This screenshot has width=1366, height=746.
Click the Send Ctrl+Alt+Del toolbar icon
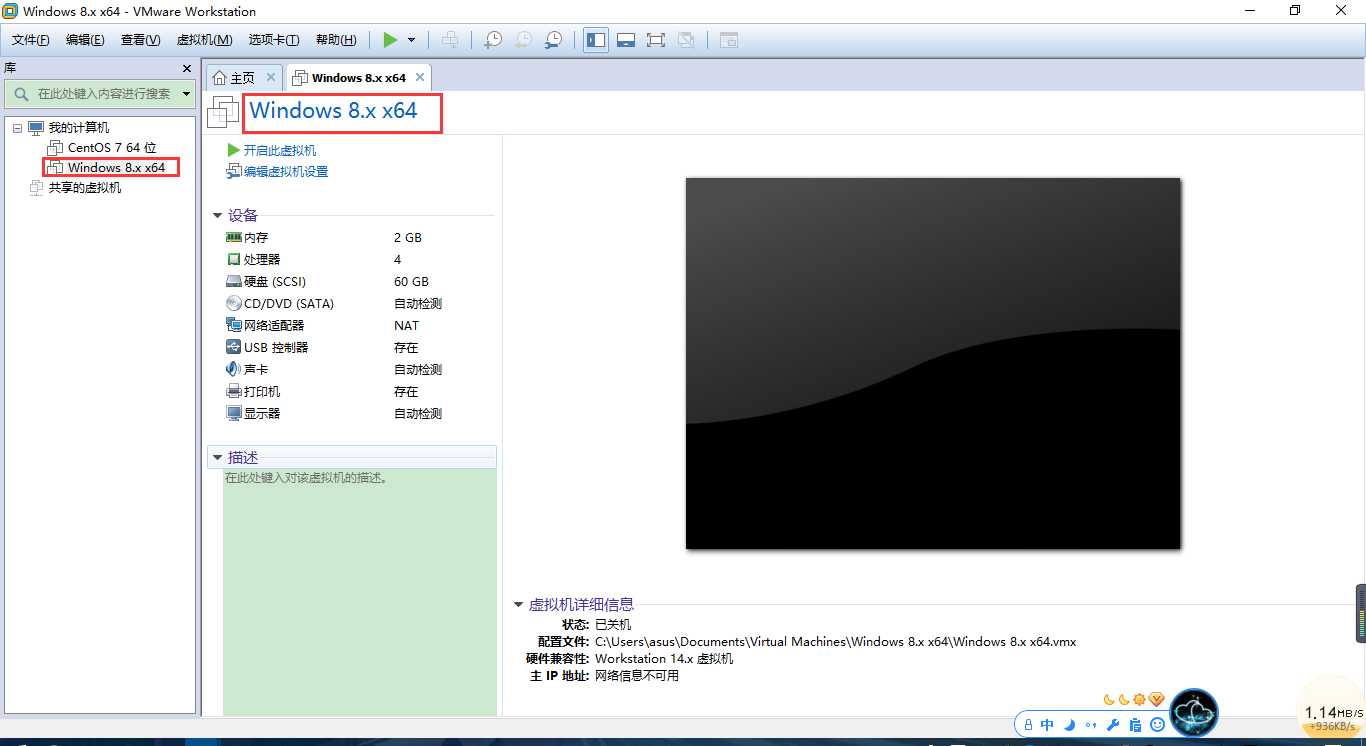pos(450,40)
